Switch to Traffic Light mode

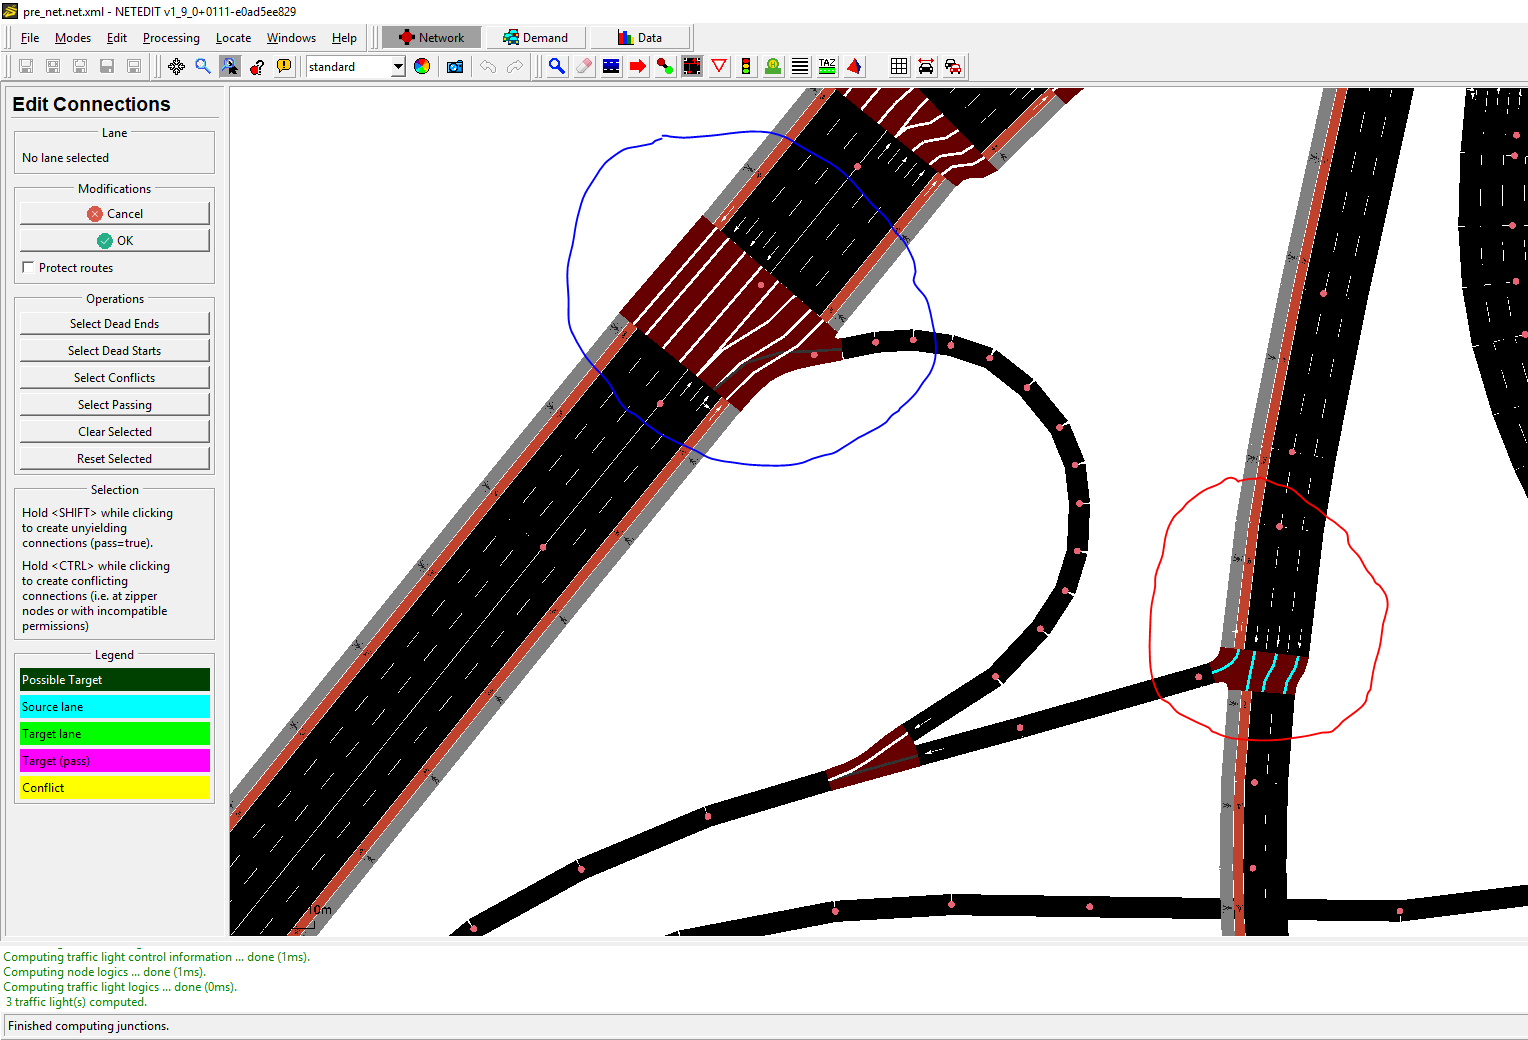click(746, 66)
